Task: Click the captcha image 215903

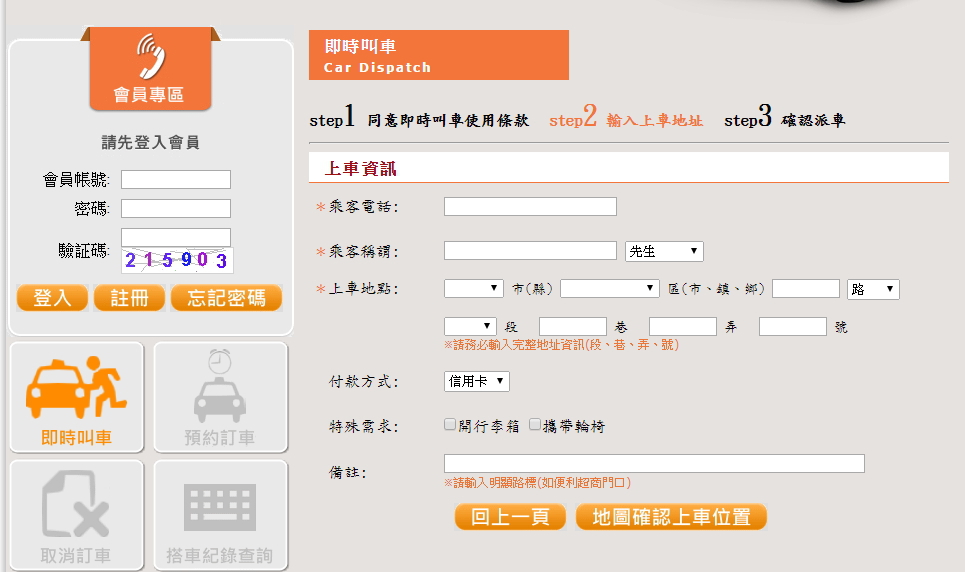Action: point(177,260)
